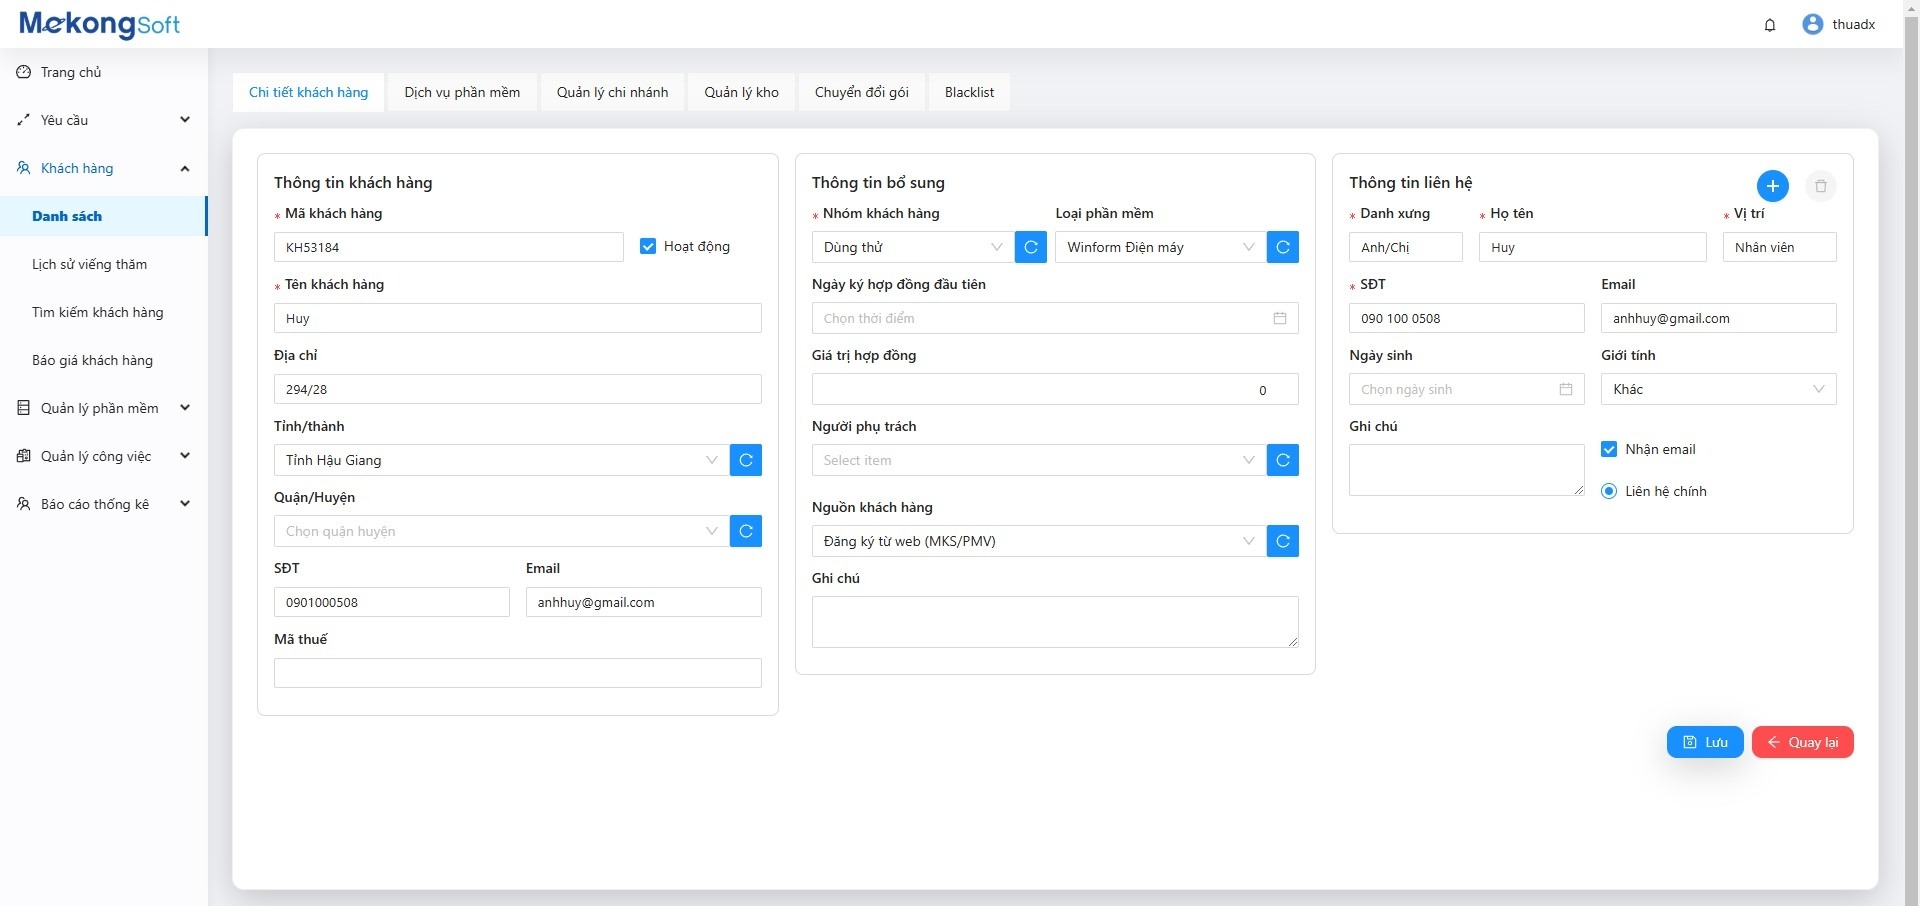The image size is (1920, 906).
Task: Click the trash icon in contact info
Action: (x=1820, y=186)
